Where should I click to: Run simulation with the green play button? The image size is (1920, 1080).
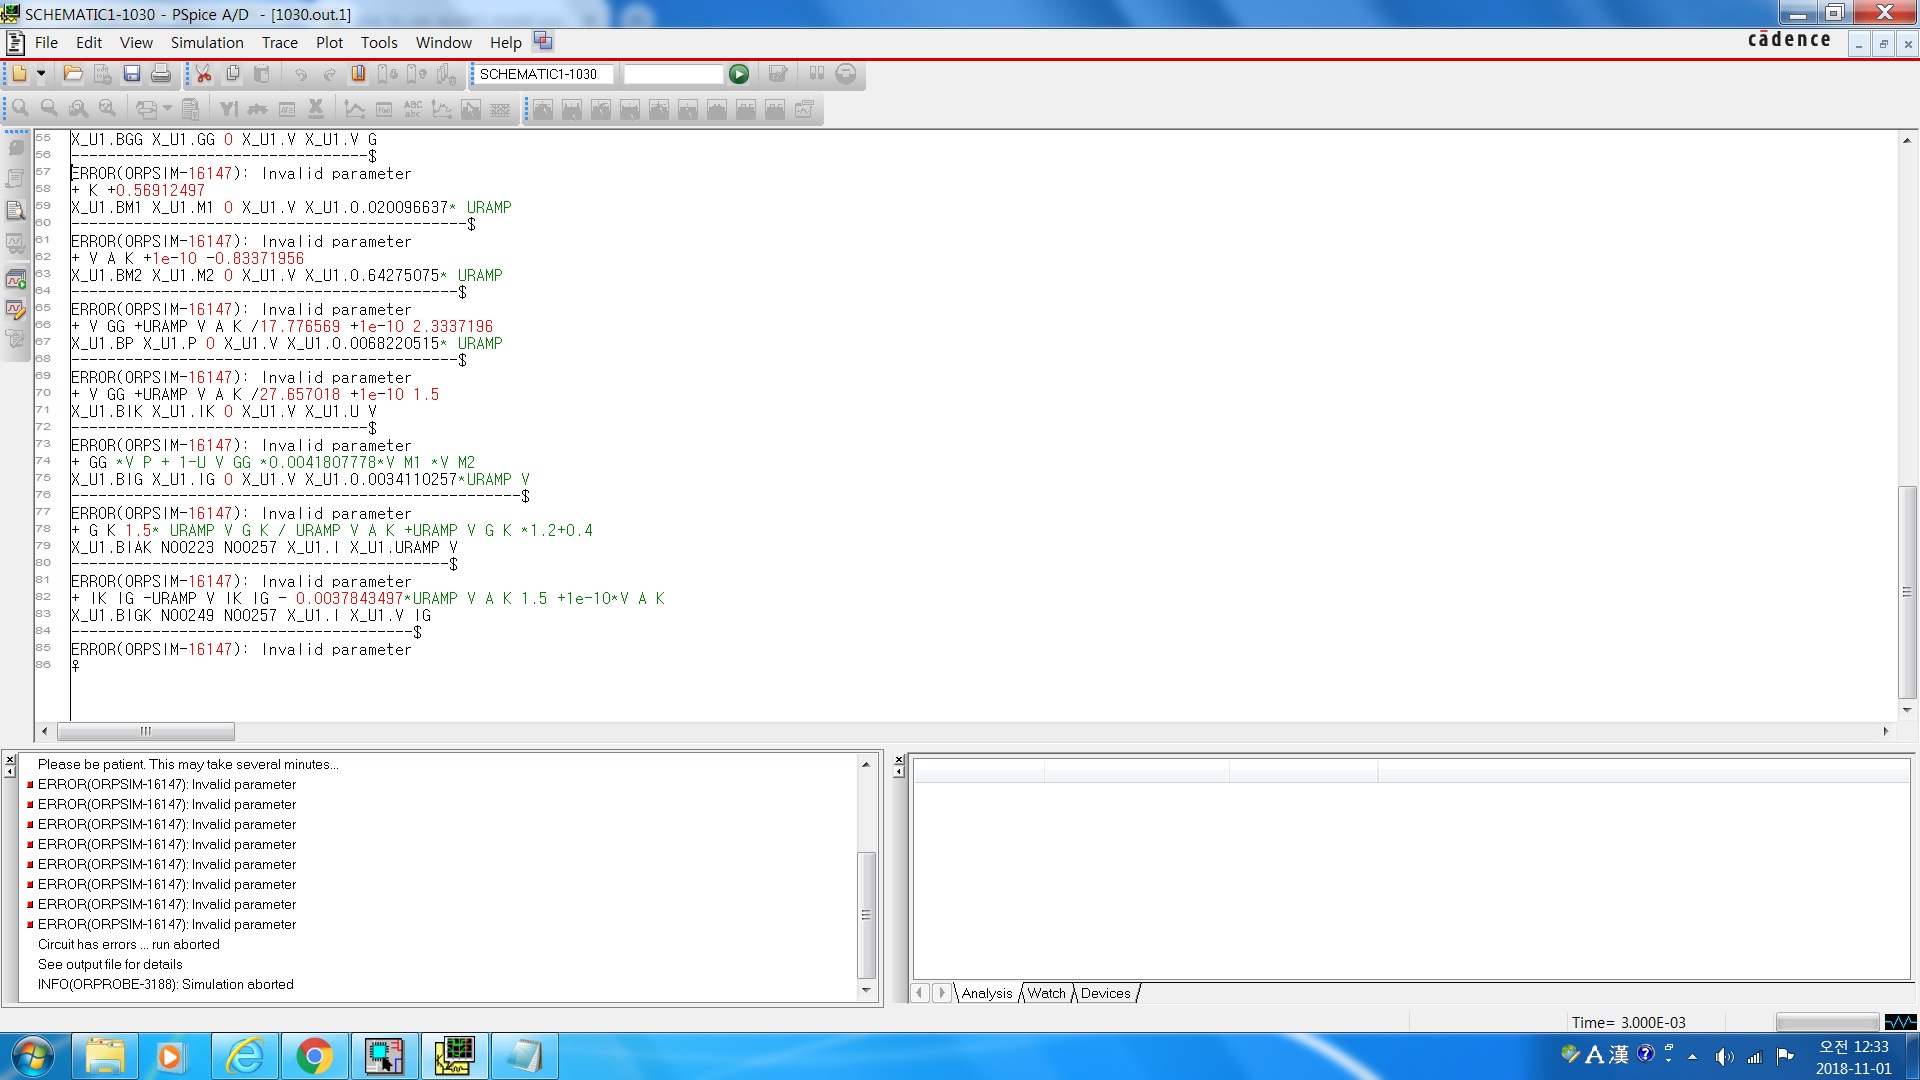(x=739, y=74)
